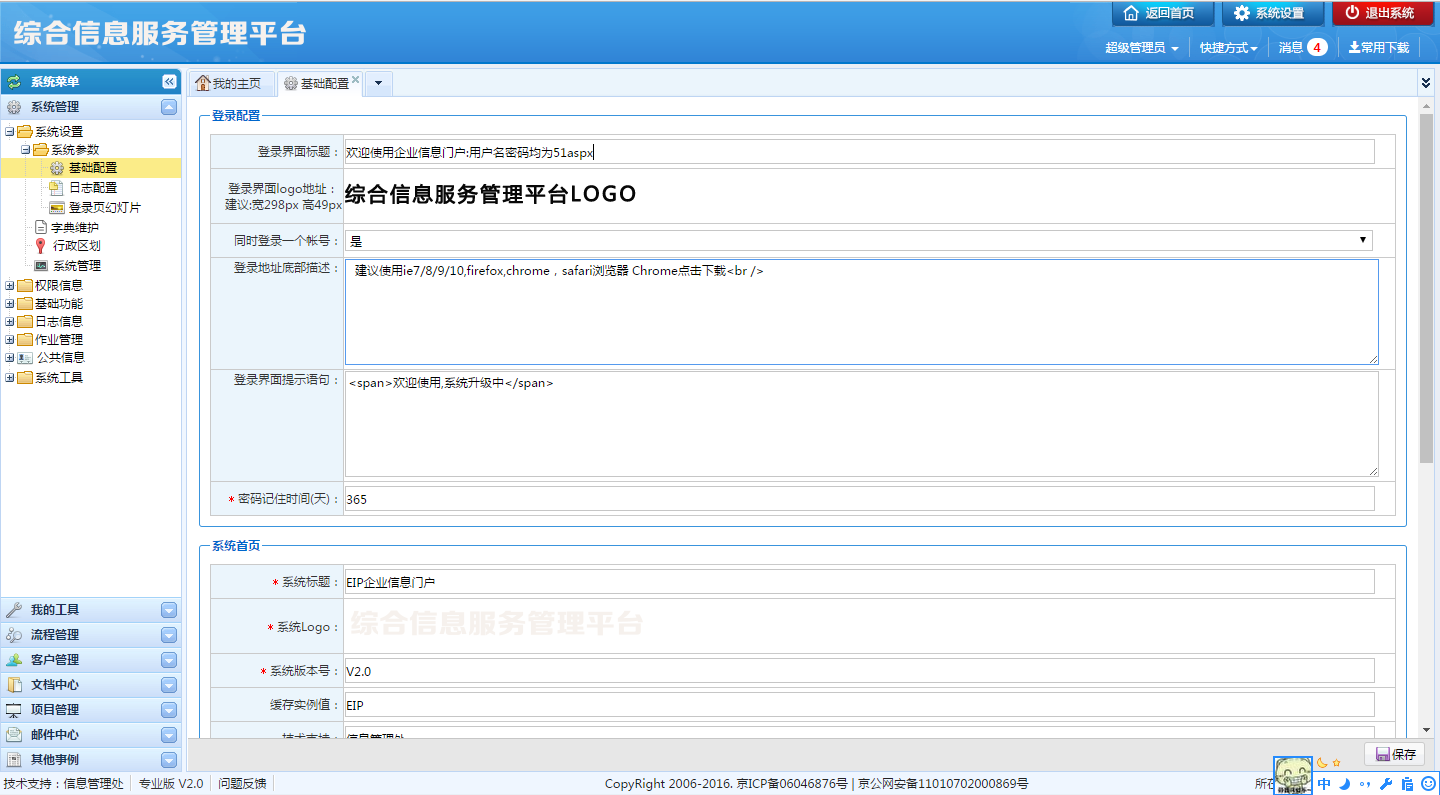This screenshot has width=1440, height=795.
Task: Click the 综合信息服务管理平台LOGO image
Action: 491,194
